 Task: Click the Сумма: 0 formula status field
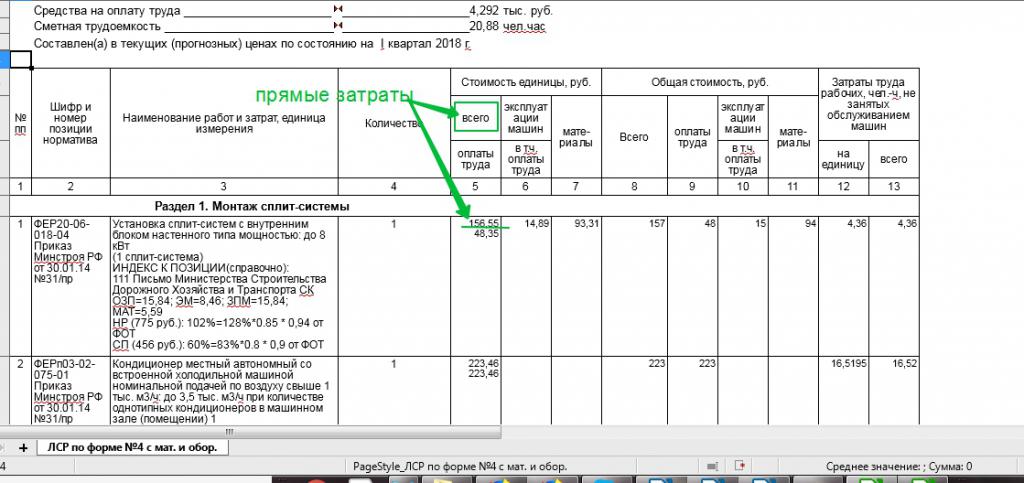click(x=898, y=466)
